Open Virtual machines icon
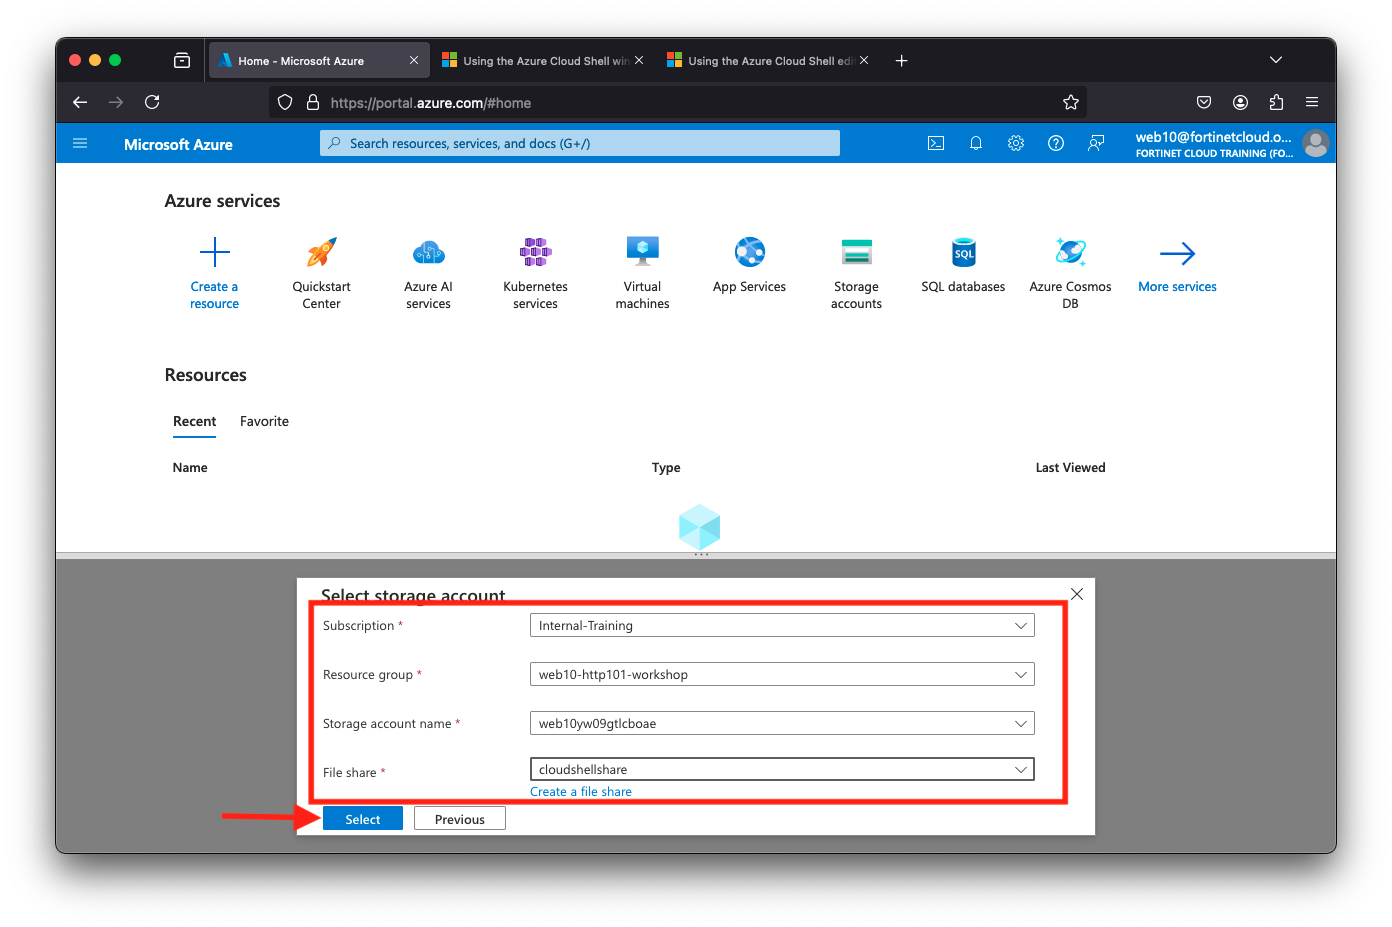Viewport: 1392px width, 927px height. tap(643, 251)
